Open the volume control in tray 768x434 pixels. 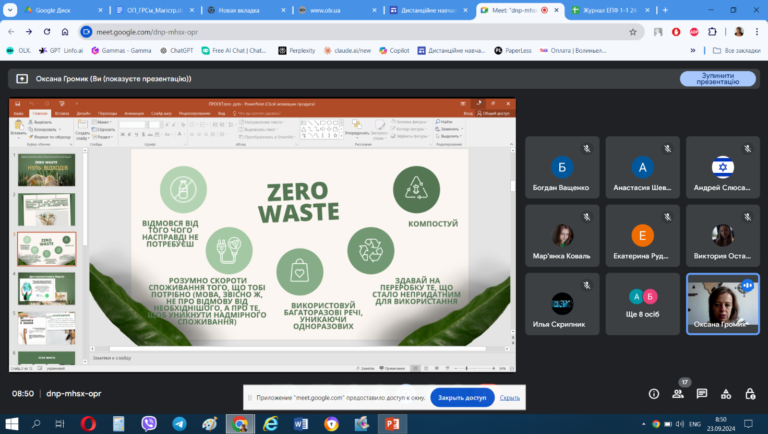tap(680, 424)
